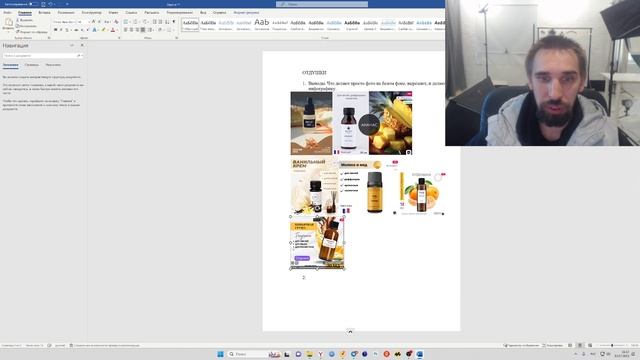Click the Windows Start button on the taskbar
Screen dimensions: 640x360
(220, 354)
